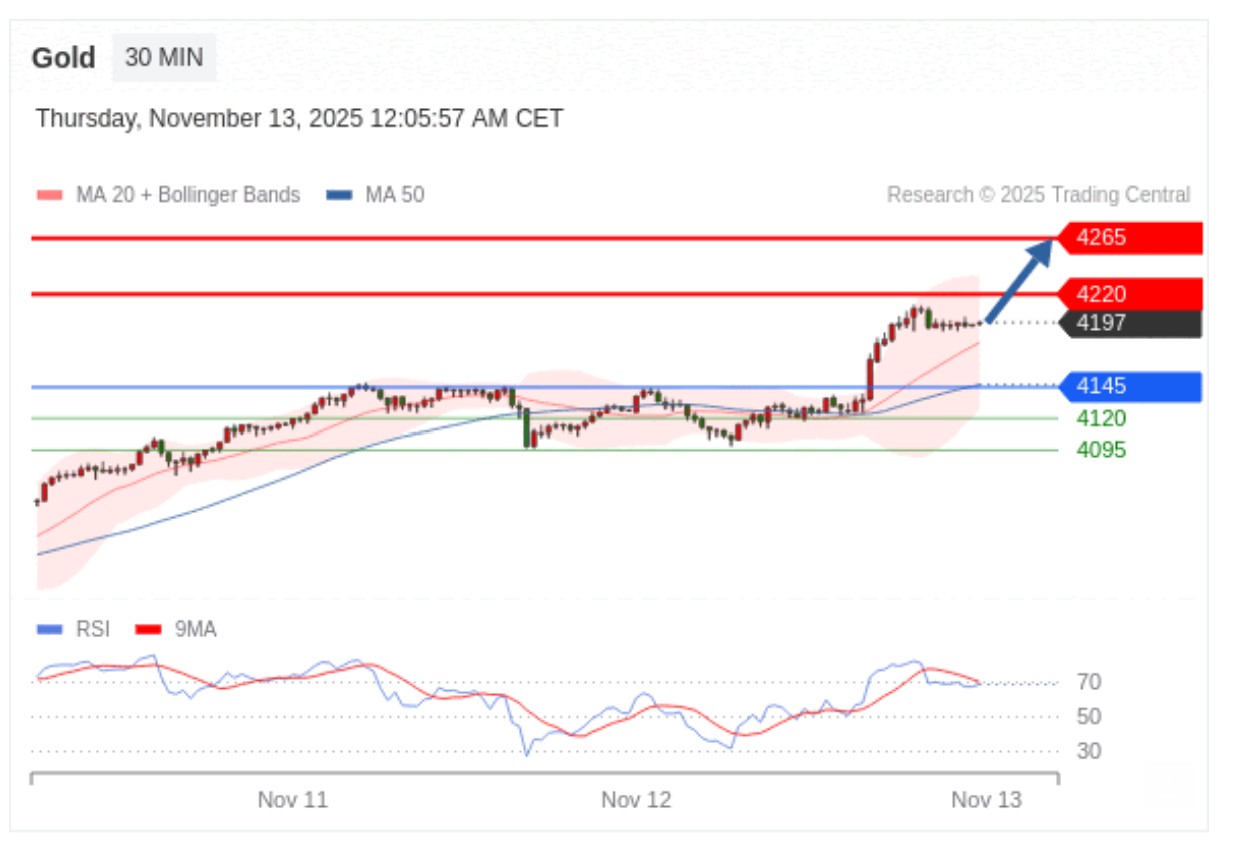Click the green 4095 support label

(1100, 450)
